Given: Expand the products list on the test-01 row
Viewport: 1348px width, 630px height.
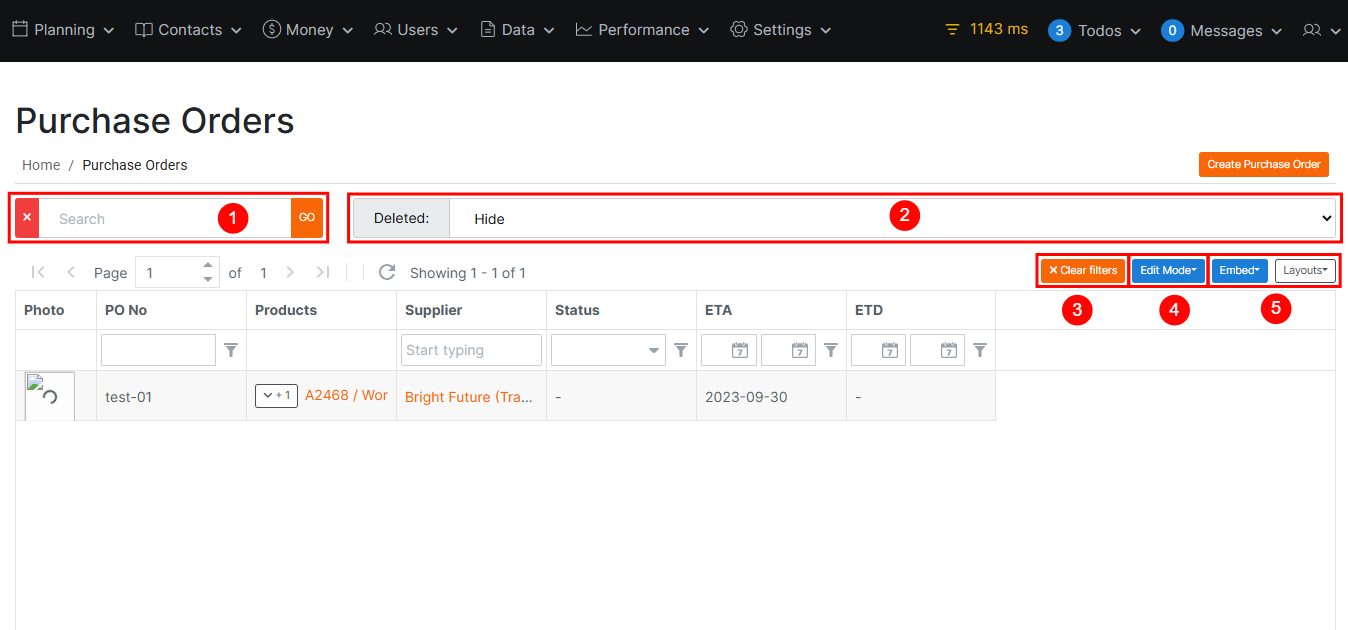Looking at the screenshot, I should pos(276,395).
